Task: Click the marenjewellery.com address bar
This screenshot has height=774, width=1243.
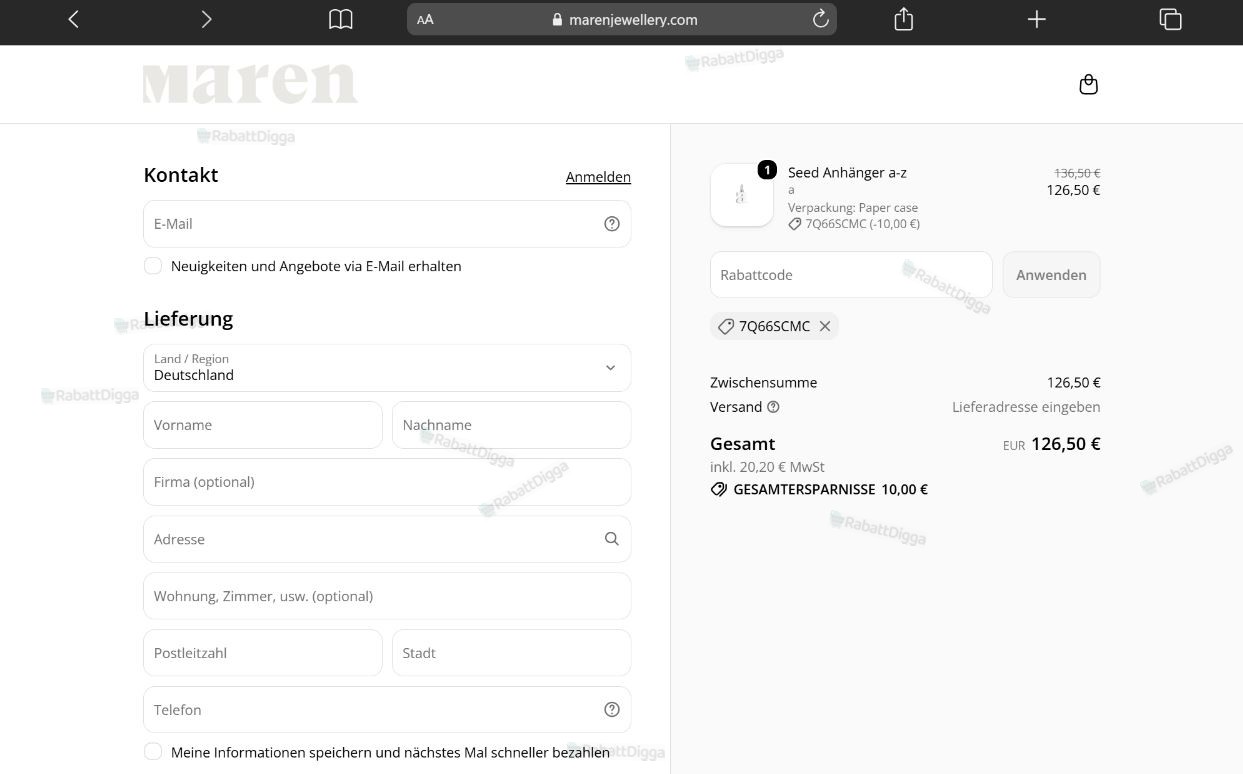Action: 622,19
